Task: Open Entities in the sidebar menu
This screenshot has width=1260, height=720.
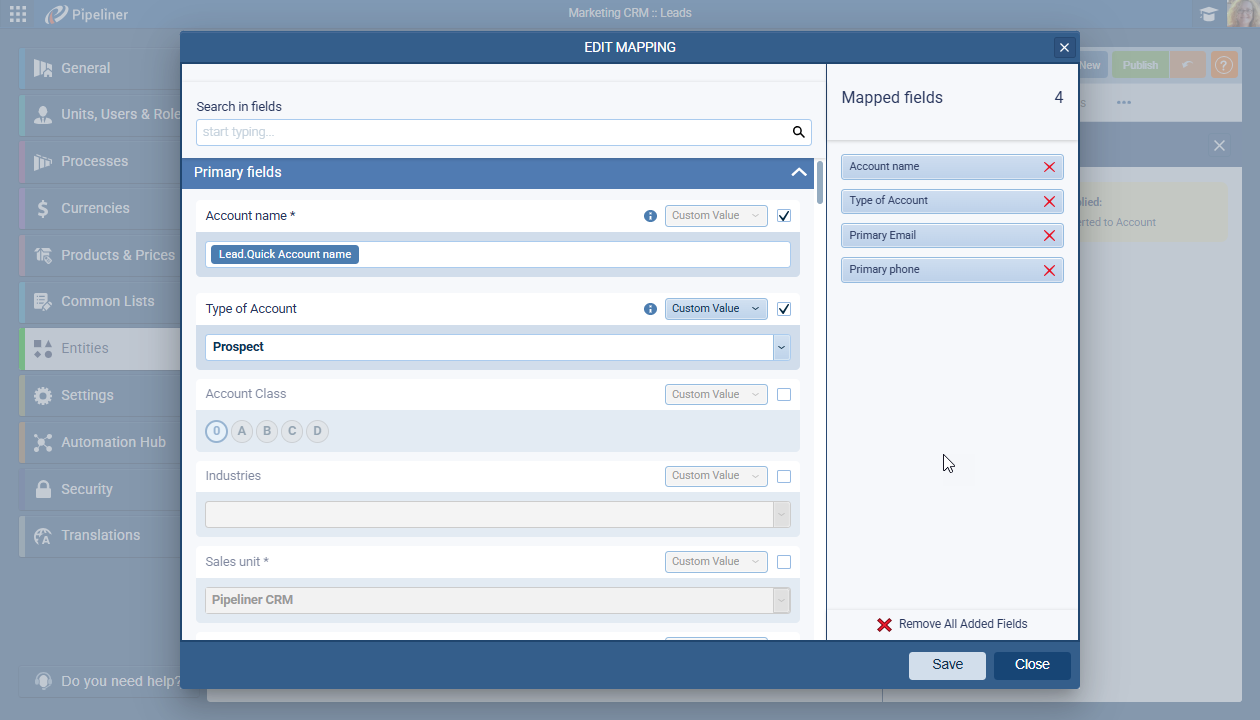Action: pos(85,348)
